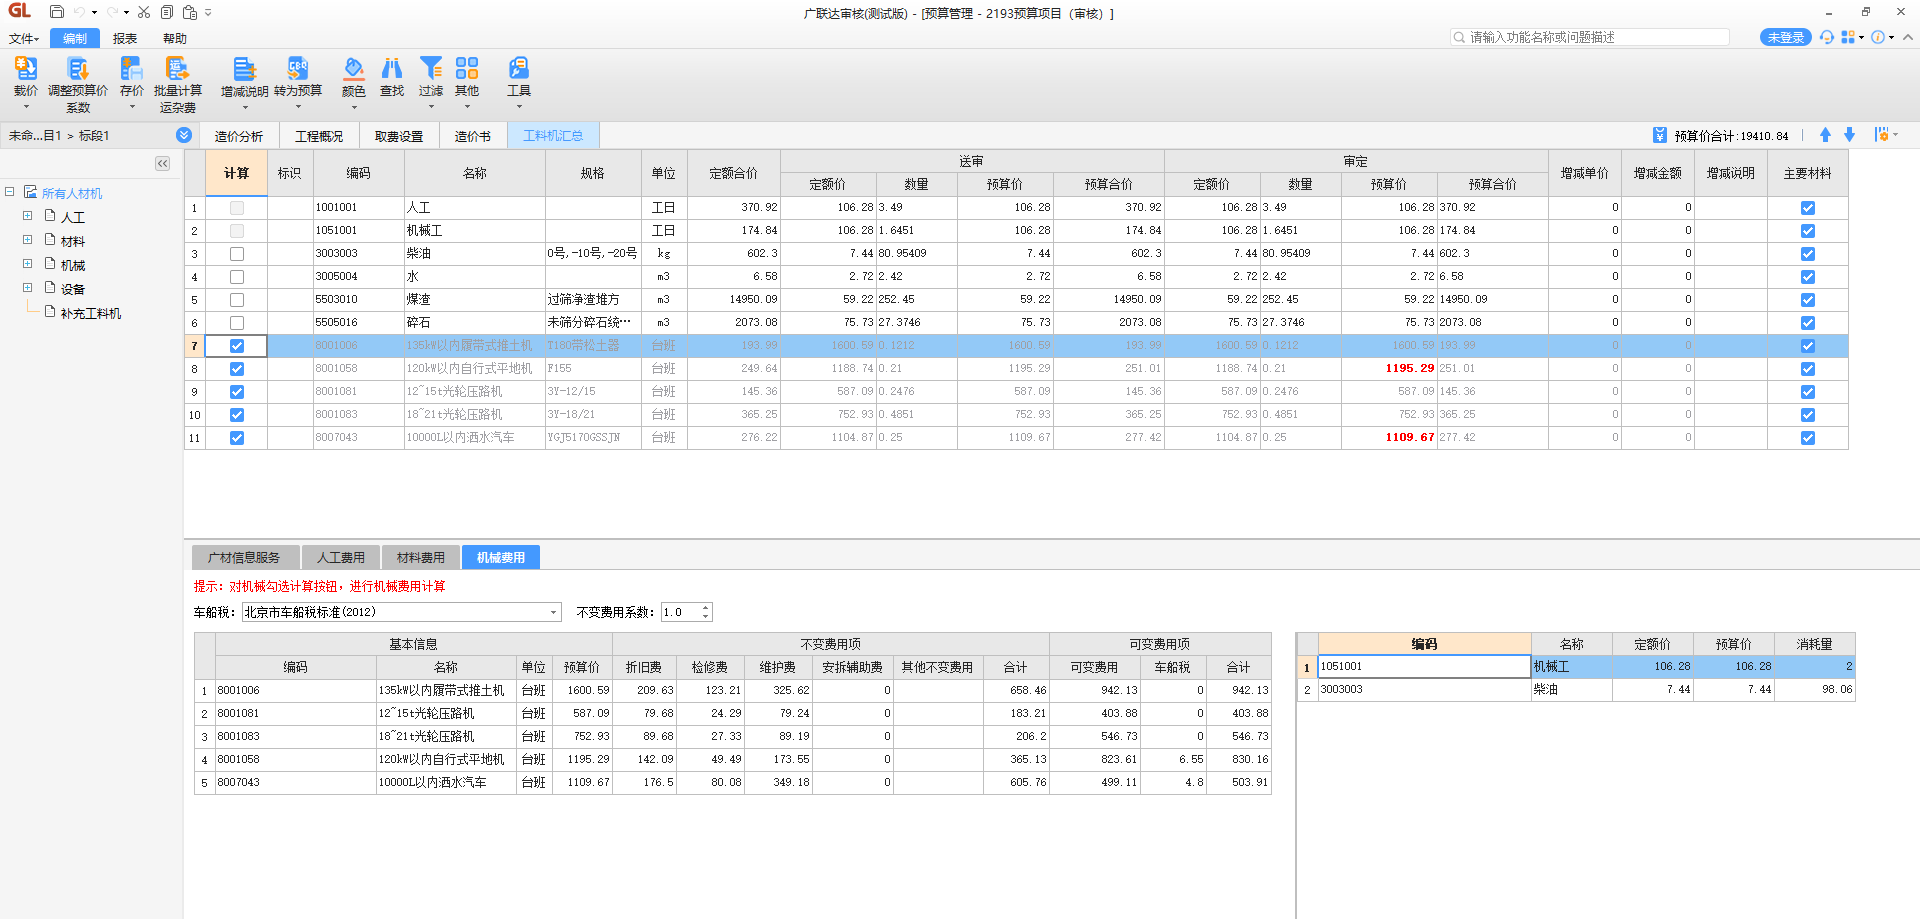Switch to the 造价分析 tab
Image resolution: width=1920 pixels, height=919 pixels.
pyautogui.click(x=239, y=136)
